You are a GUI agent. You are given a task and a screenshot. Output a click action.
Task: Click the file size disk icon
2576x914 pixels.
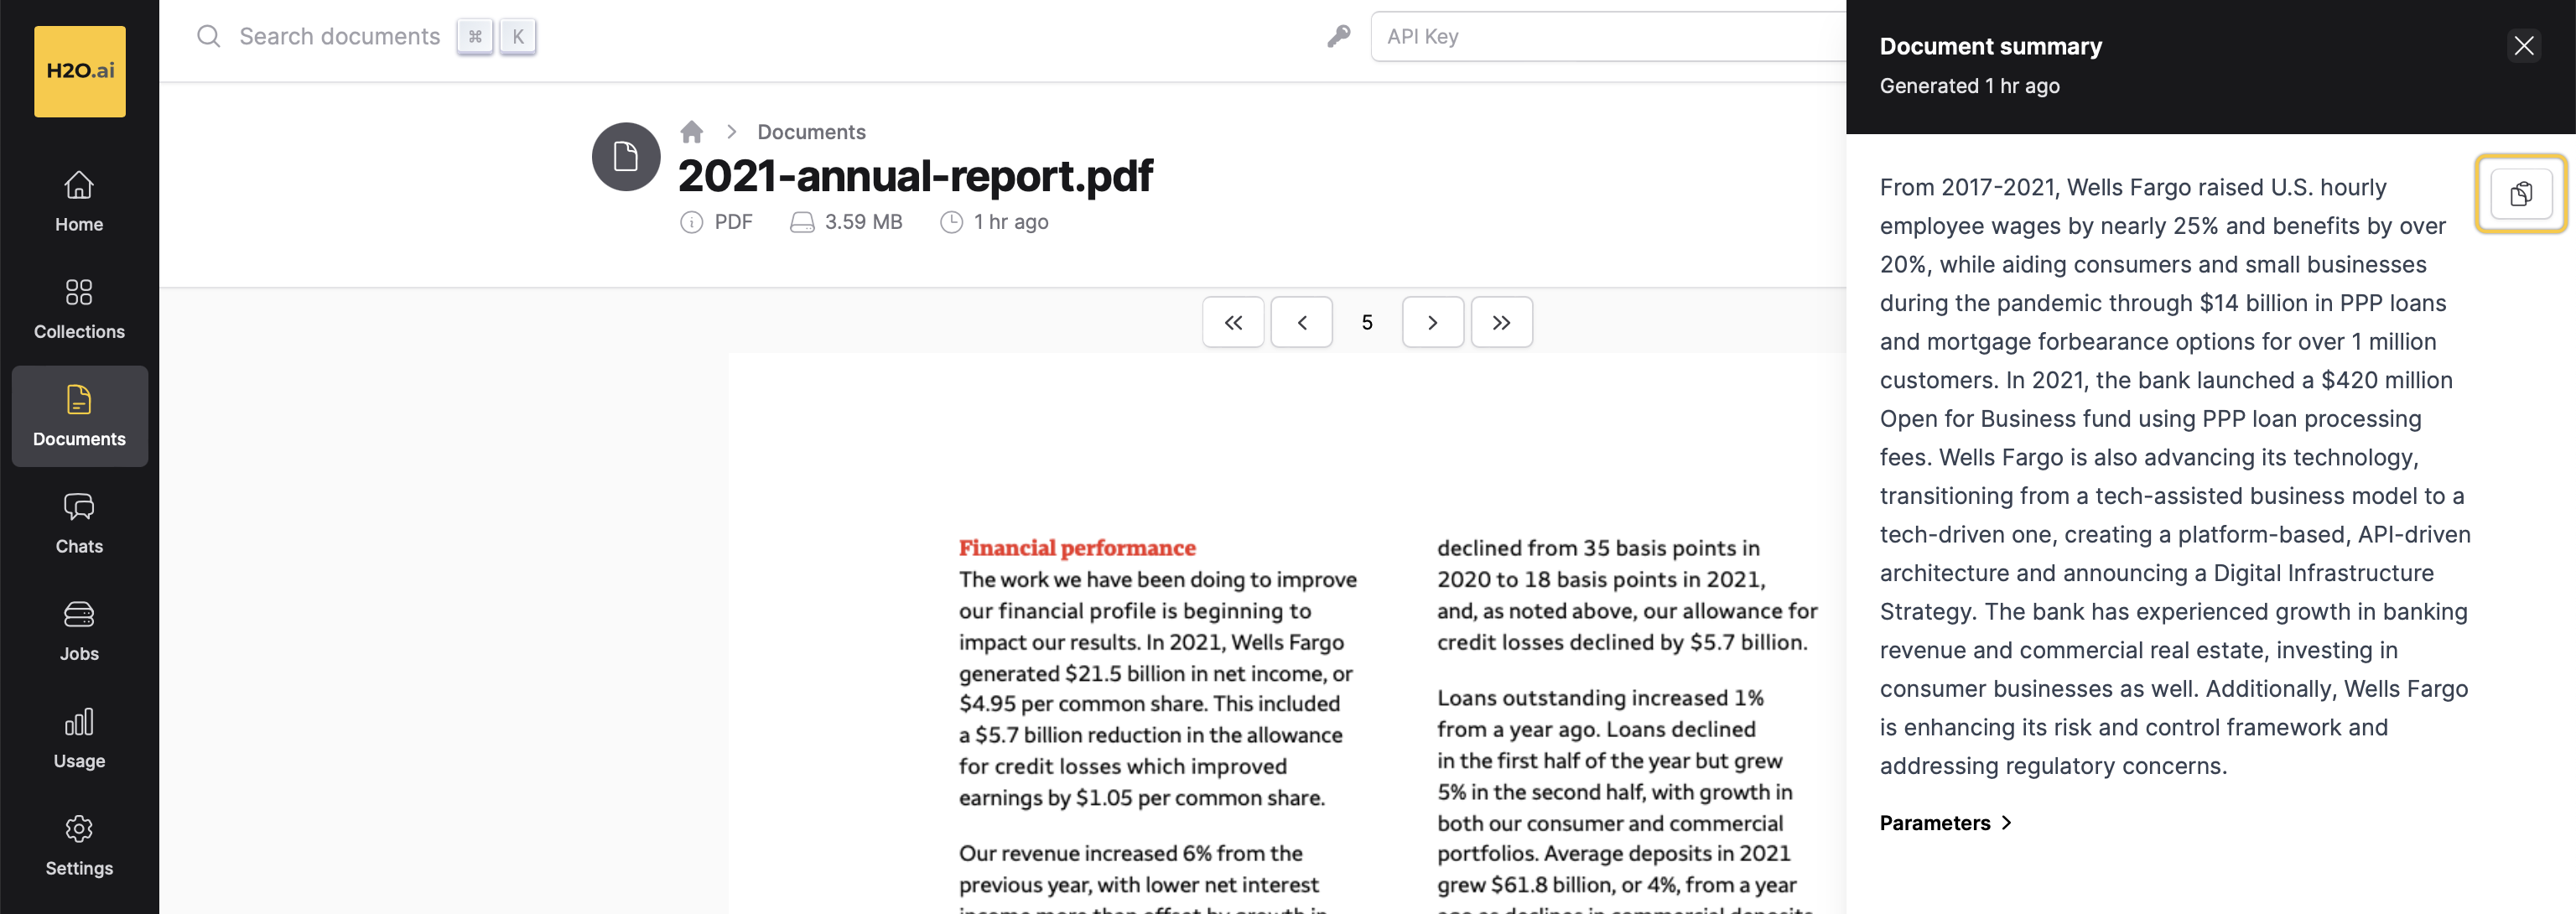(x=802, y=222)
